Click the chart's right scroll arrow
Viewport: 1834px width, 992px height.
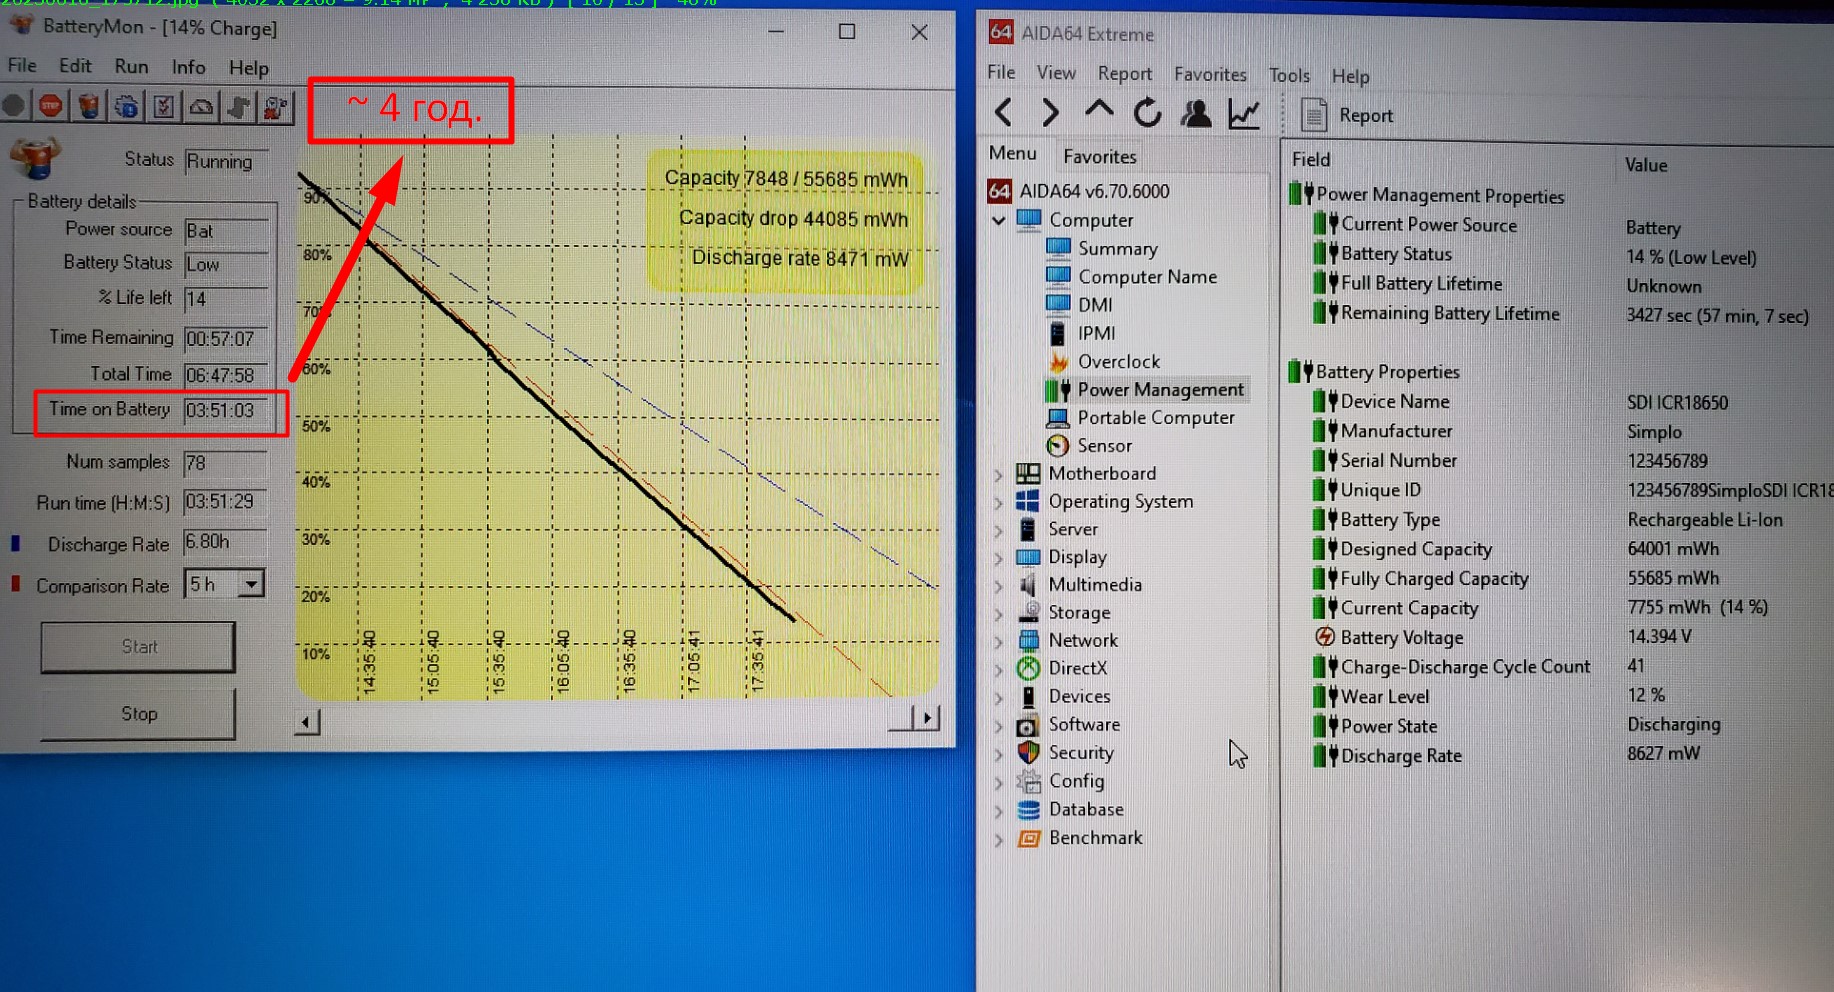coord(927,718)
